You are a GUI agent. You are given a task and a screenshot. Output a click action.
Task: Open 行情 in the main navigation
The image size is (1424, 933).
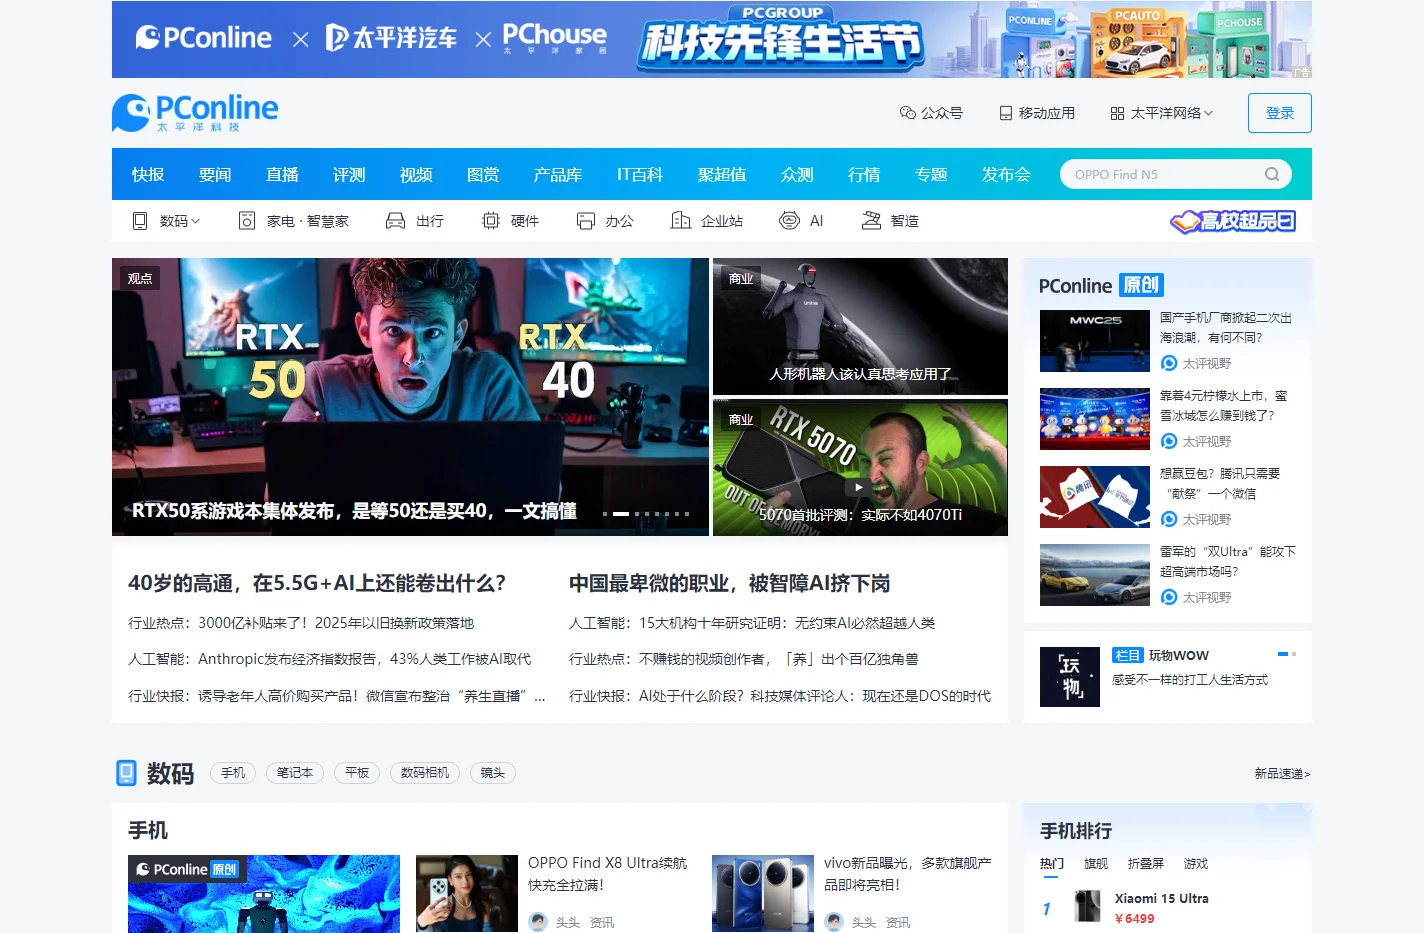pyautogui.click(x=864, y=174)
